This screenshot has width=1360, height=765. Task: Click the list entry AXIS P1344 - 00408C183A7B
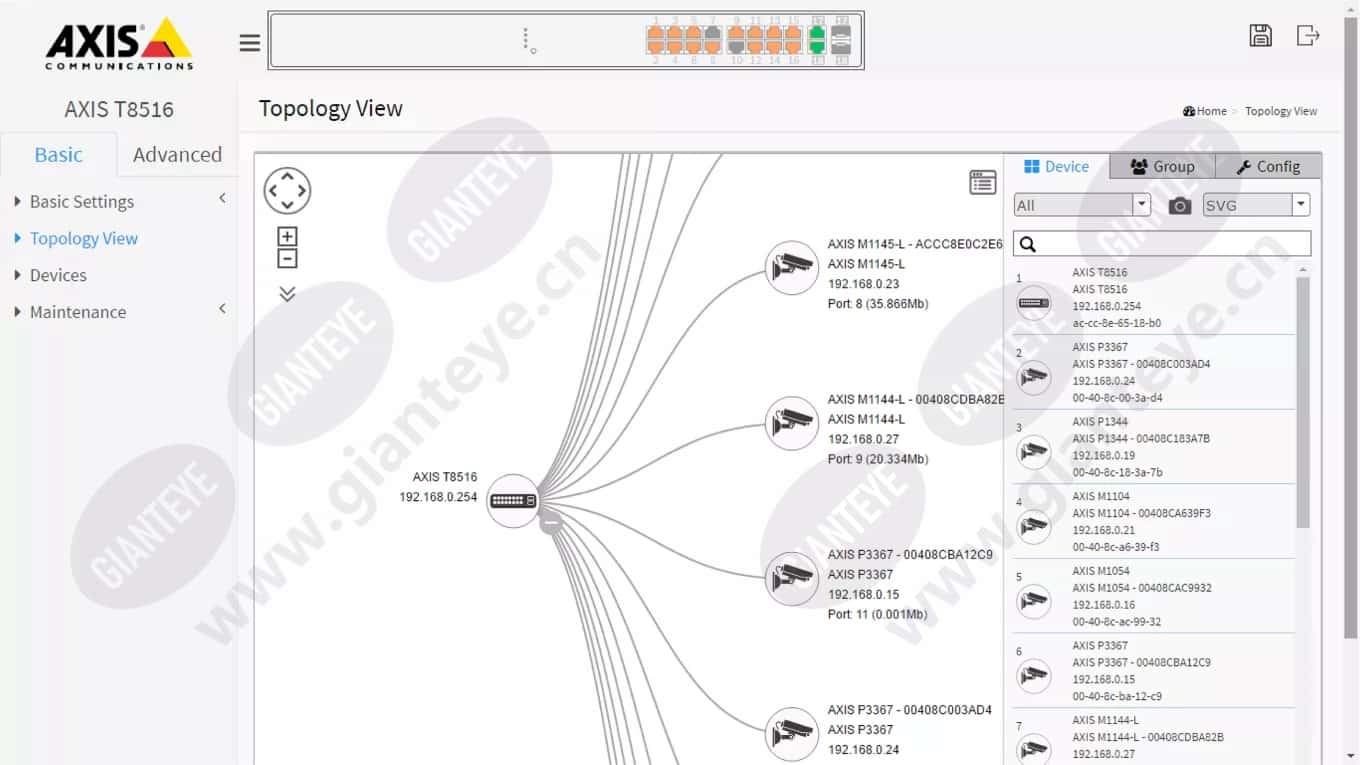1141,439
